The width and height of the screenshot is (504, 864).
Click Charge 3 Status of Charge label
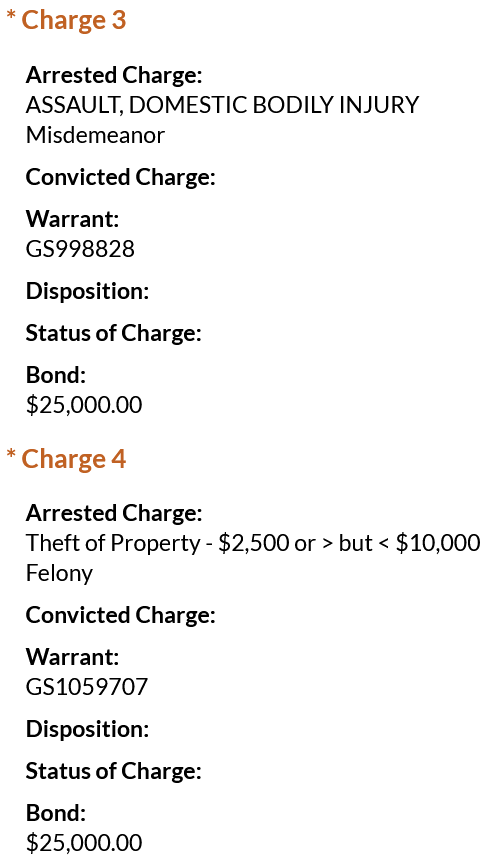click(x=114, y=333)
